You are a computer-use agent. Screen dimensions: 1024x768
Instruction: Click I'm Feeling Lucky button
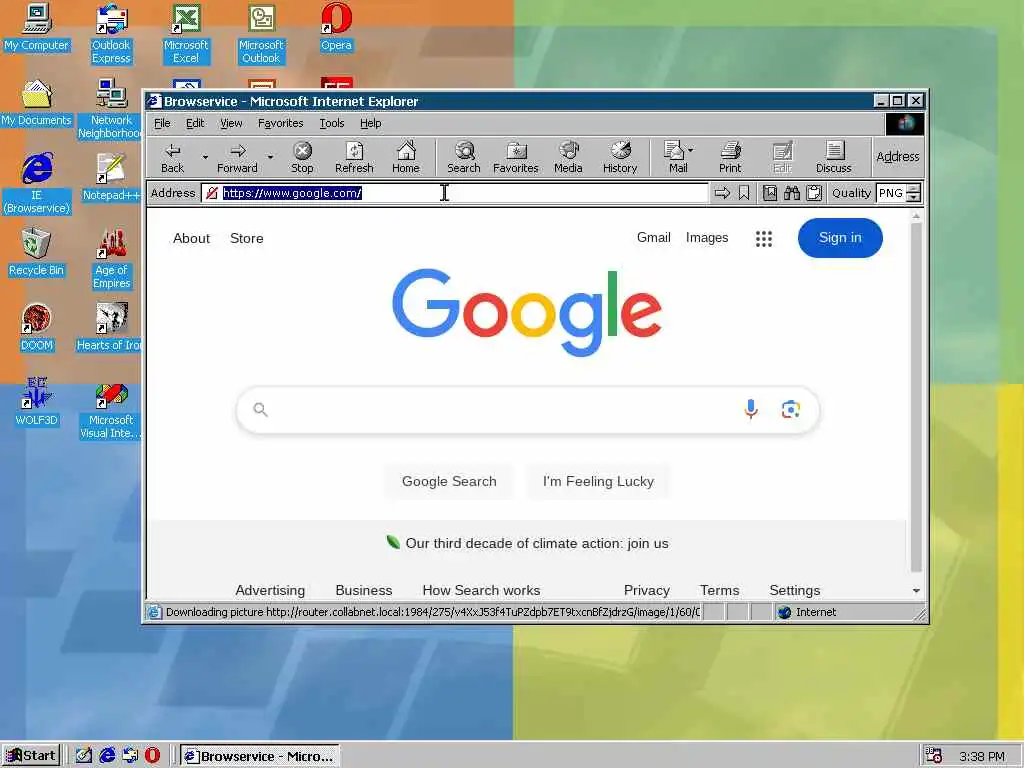click(x=598, y=481)
